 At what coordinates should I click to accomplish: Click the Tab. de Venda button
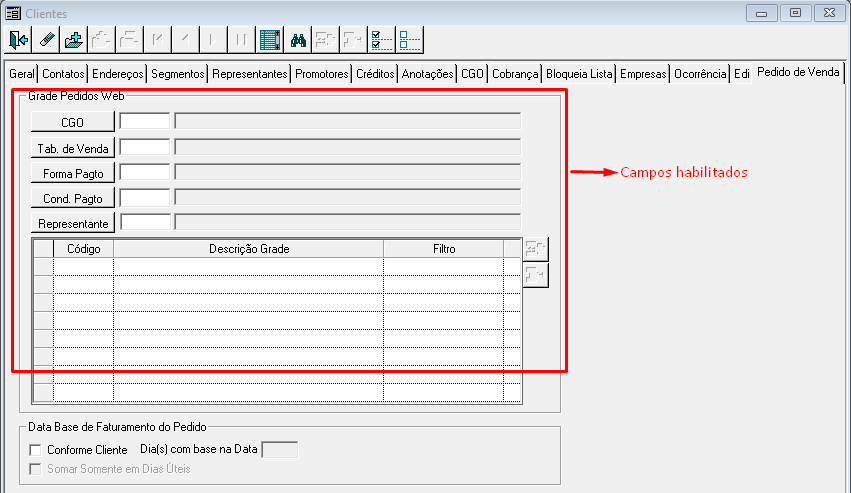(x=73, y=148)
